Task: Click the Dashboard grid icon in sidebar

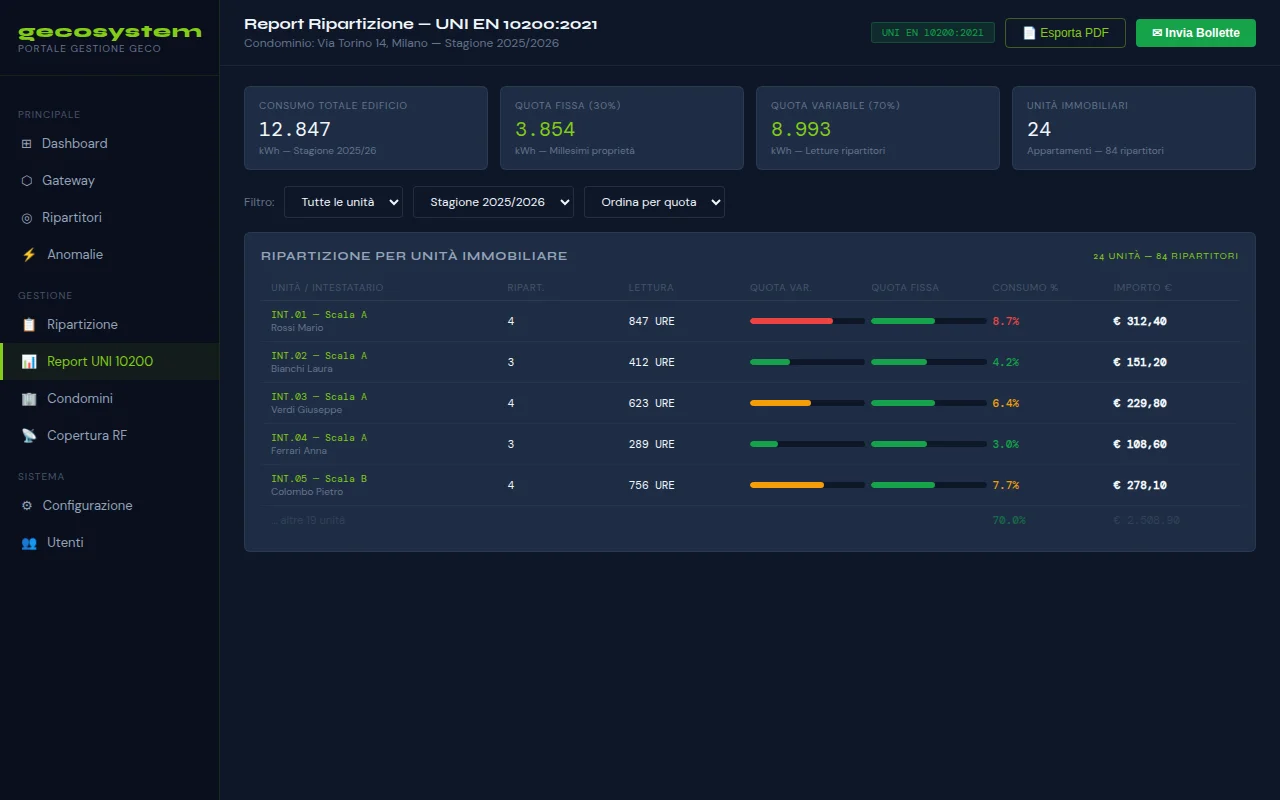Action: (27, 143)
